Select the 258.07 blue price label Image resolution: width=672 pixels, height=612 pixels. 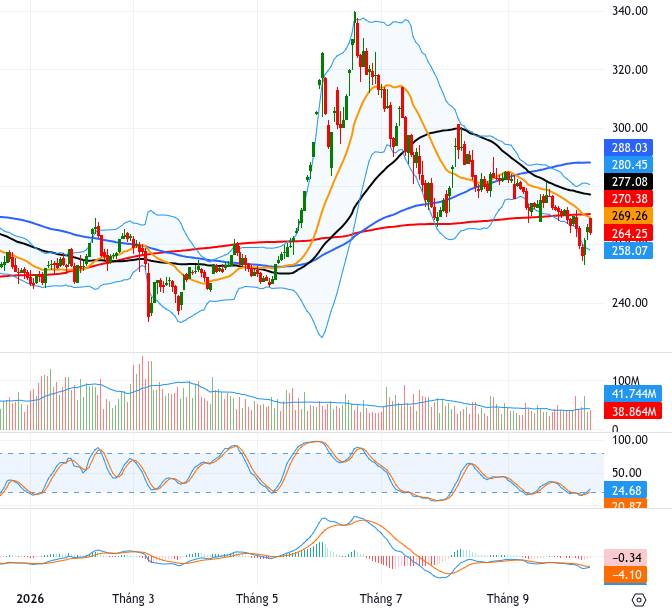click(x=628, y=250)
